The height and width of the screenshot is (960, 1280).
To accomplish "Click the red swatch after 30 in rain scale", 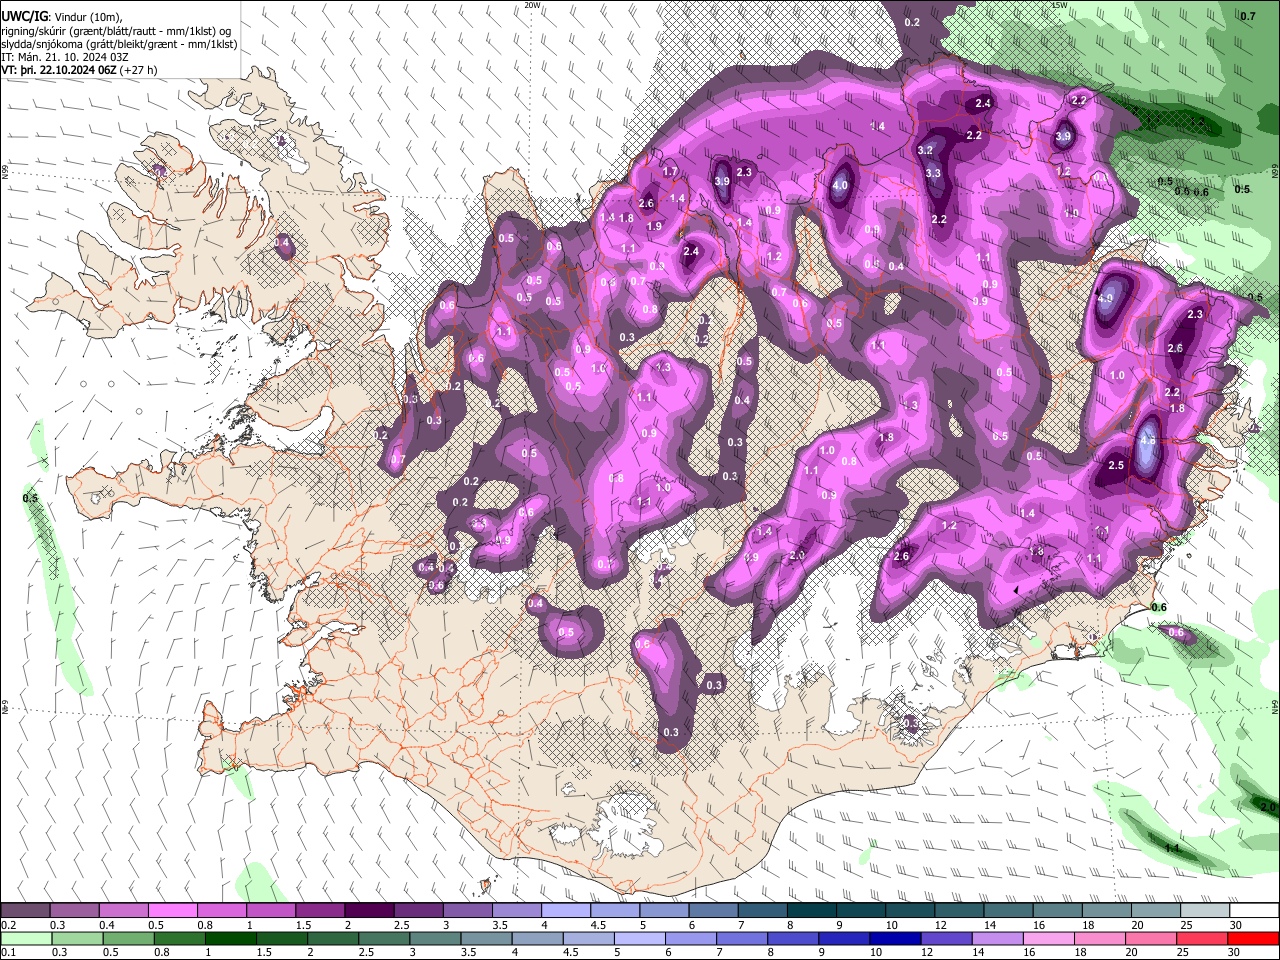I will (1253, 938).
